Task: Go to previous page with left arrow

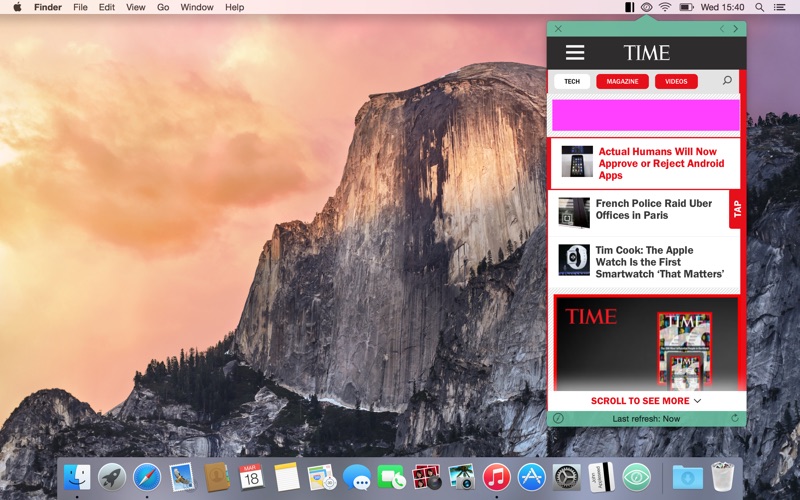Action: pyautogui.click(x=721, y=29)
